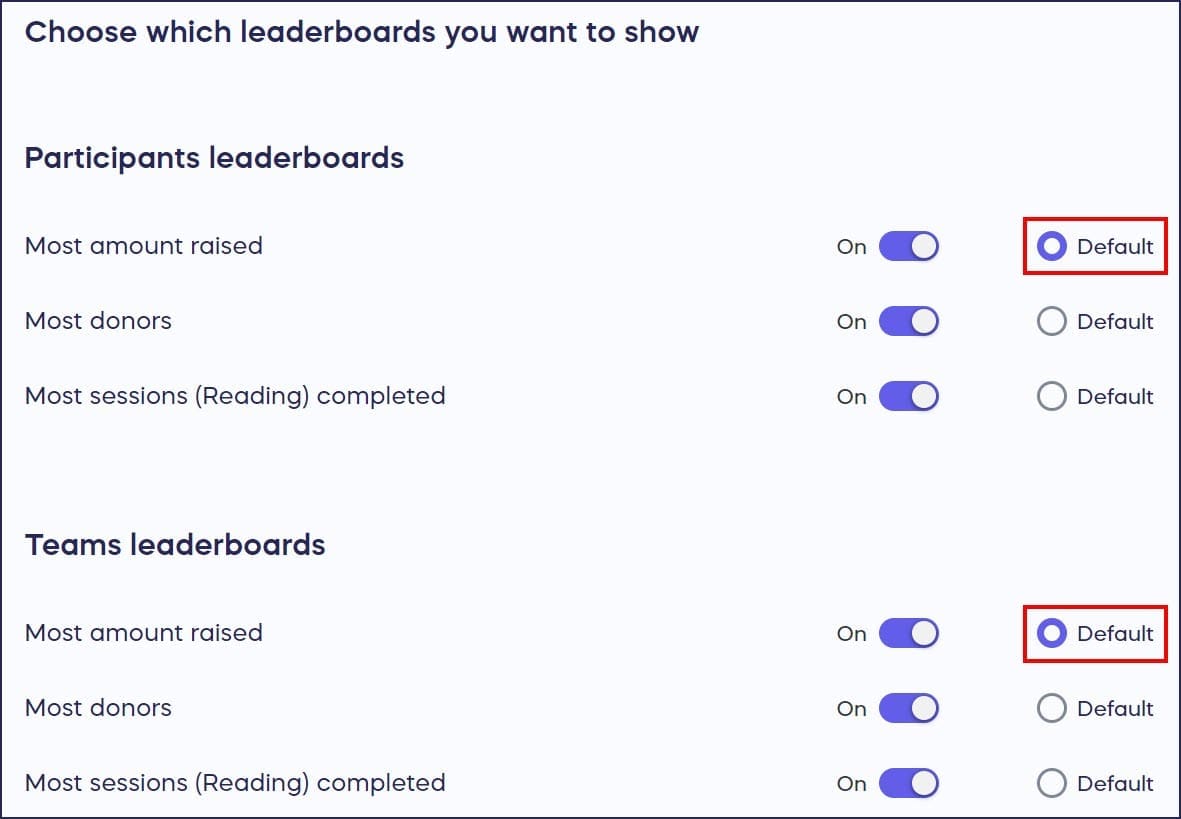Toggle Teams 'Most amount raised' switch
This screenshot has width=1181, height=819.
pos(908,633)
